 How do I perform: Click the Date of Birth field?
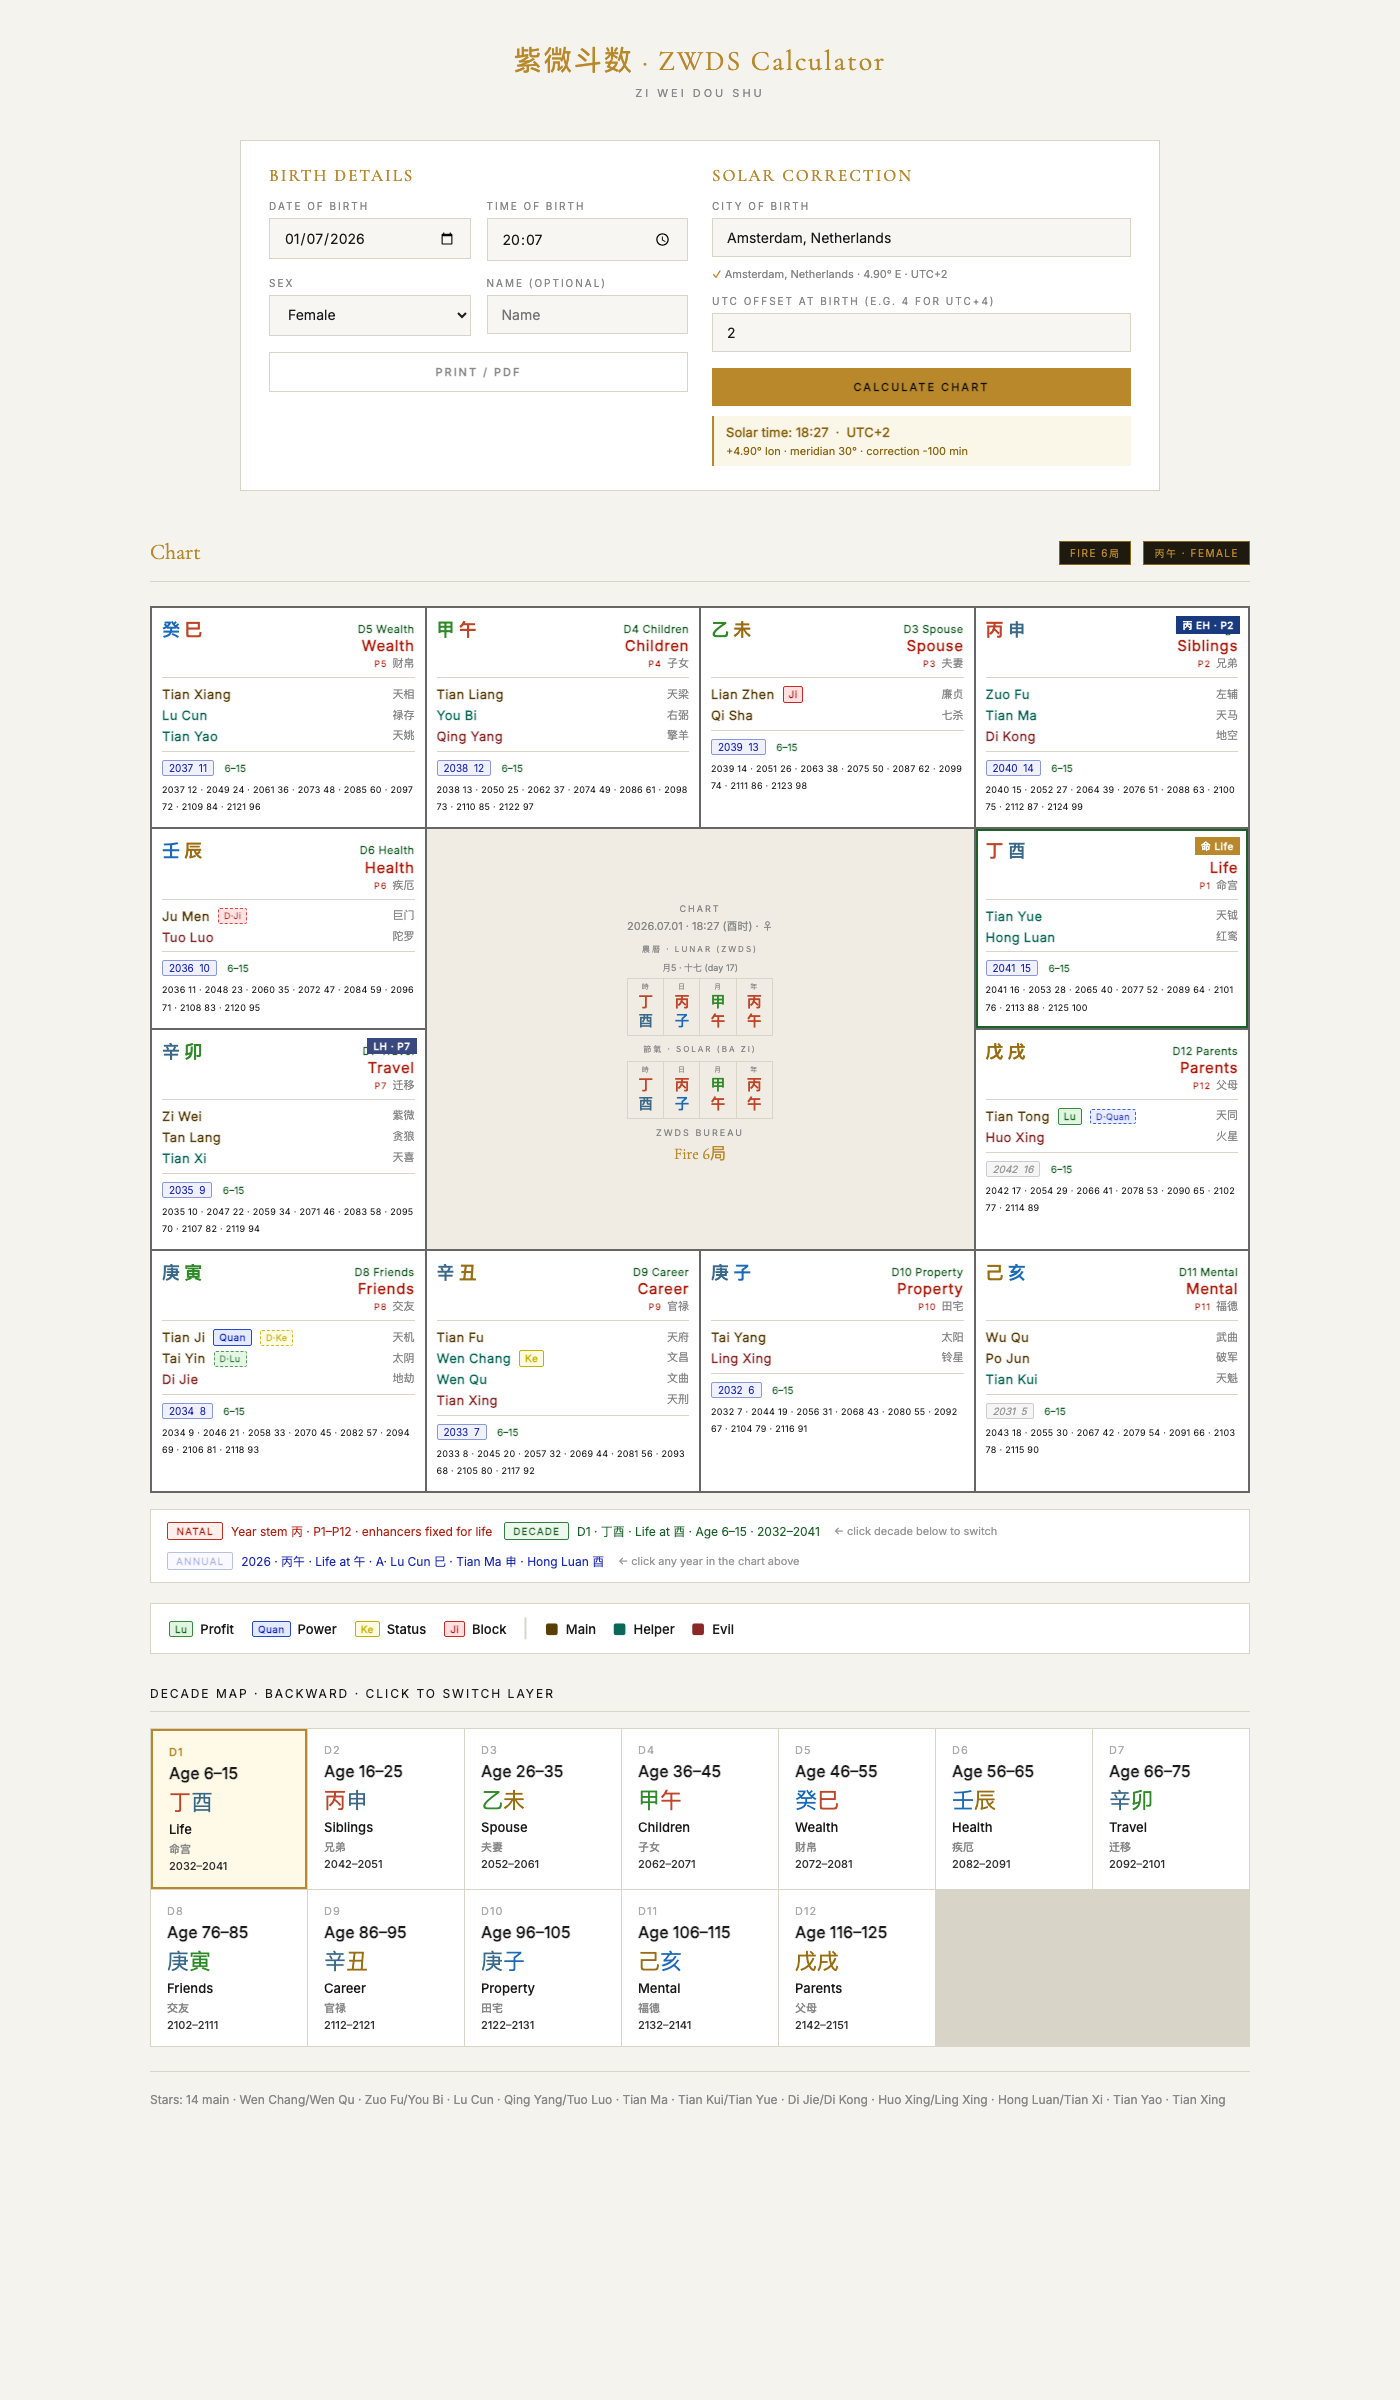pyautogui.click(x=370, y=239)
